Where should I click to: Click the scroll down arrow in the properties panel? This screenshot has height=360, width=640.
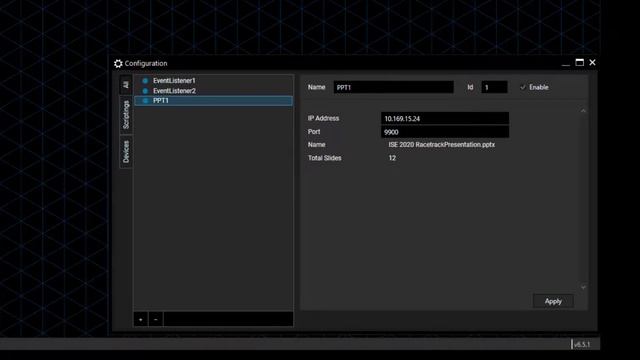pyautogui.click(x=583, y=287)
